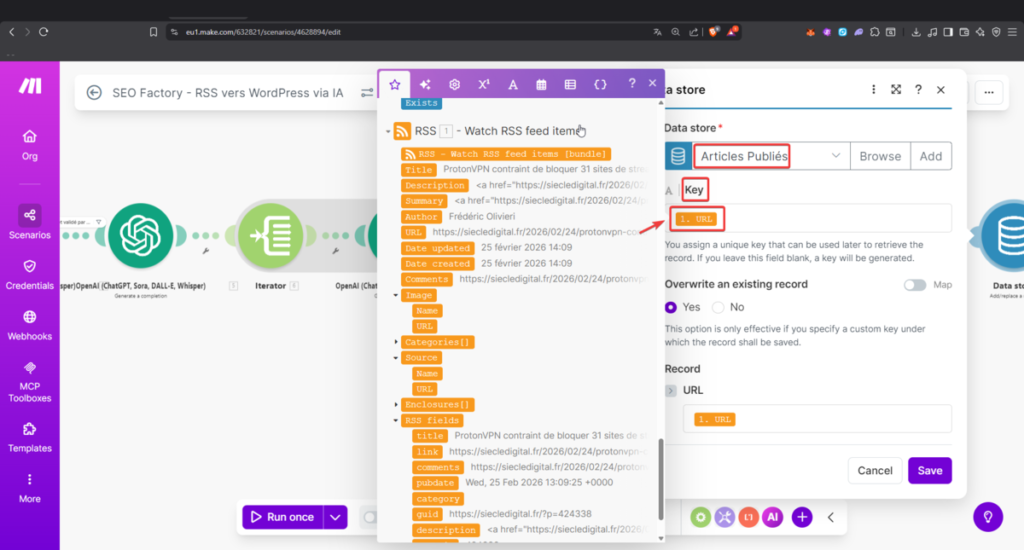Click the Save button

[929, 470]
